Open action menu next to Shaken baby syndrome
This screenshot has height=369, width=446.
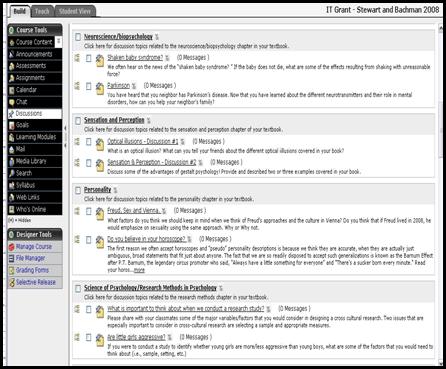(167, 58)
